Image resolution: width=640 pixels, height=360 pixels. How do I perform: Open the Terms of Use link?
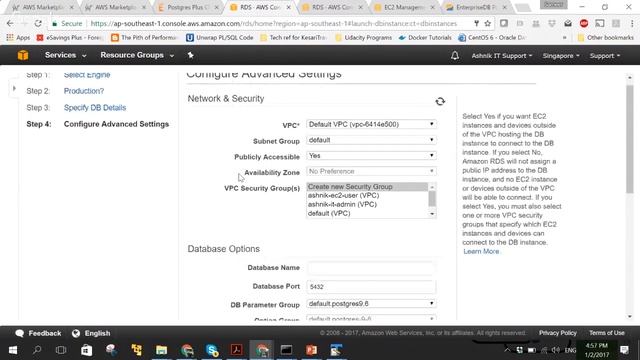[x=607, y=333]
